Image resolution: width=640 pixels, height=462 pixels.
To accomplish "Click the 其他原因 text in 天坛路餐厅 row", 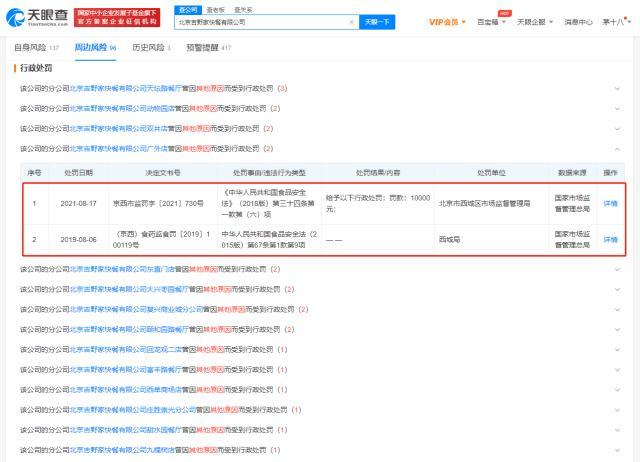I will click(210, 89).
